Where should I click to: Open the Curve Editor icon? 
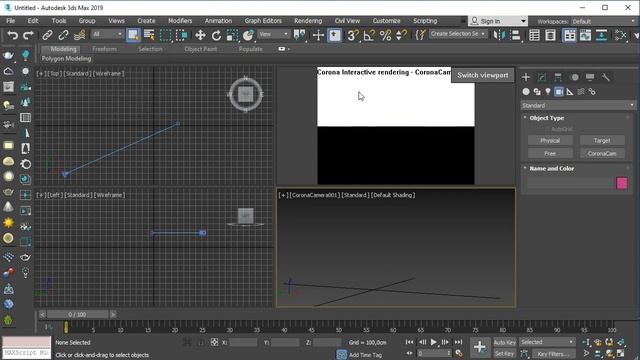(585, 36)
